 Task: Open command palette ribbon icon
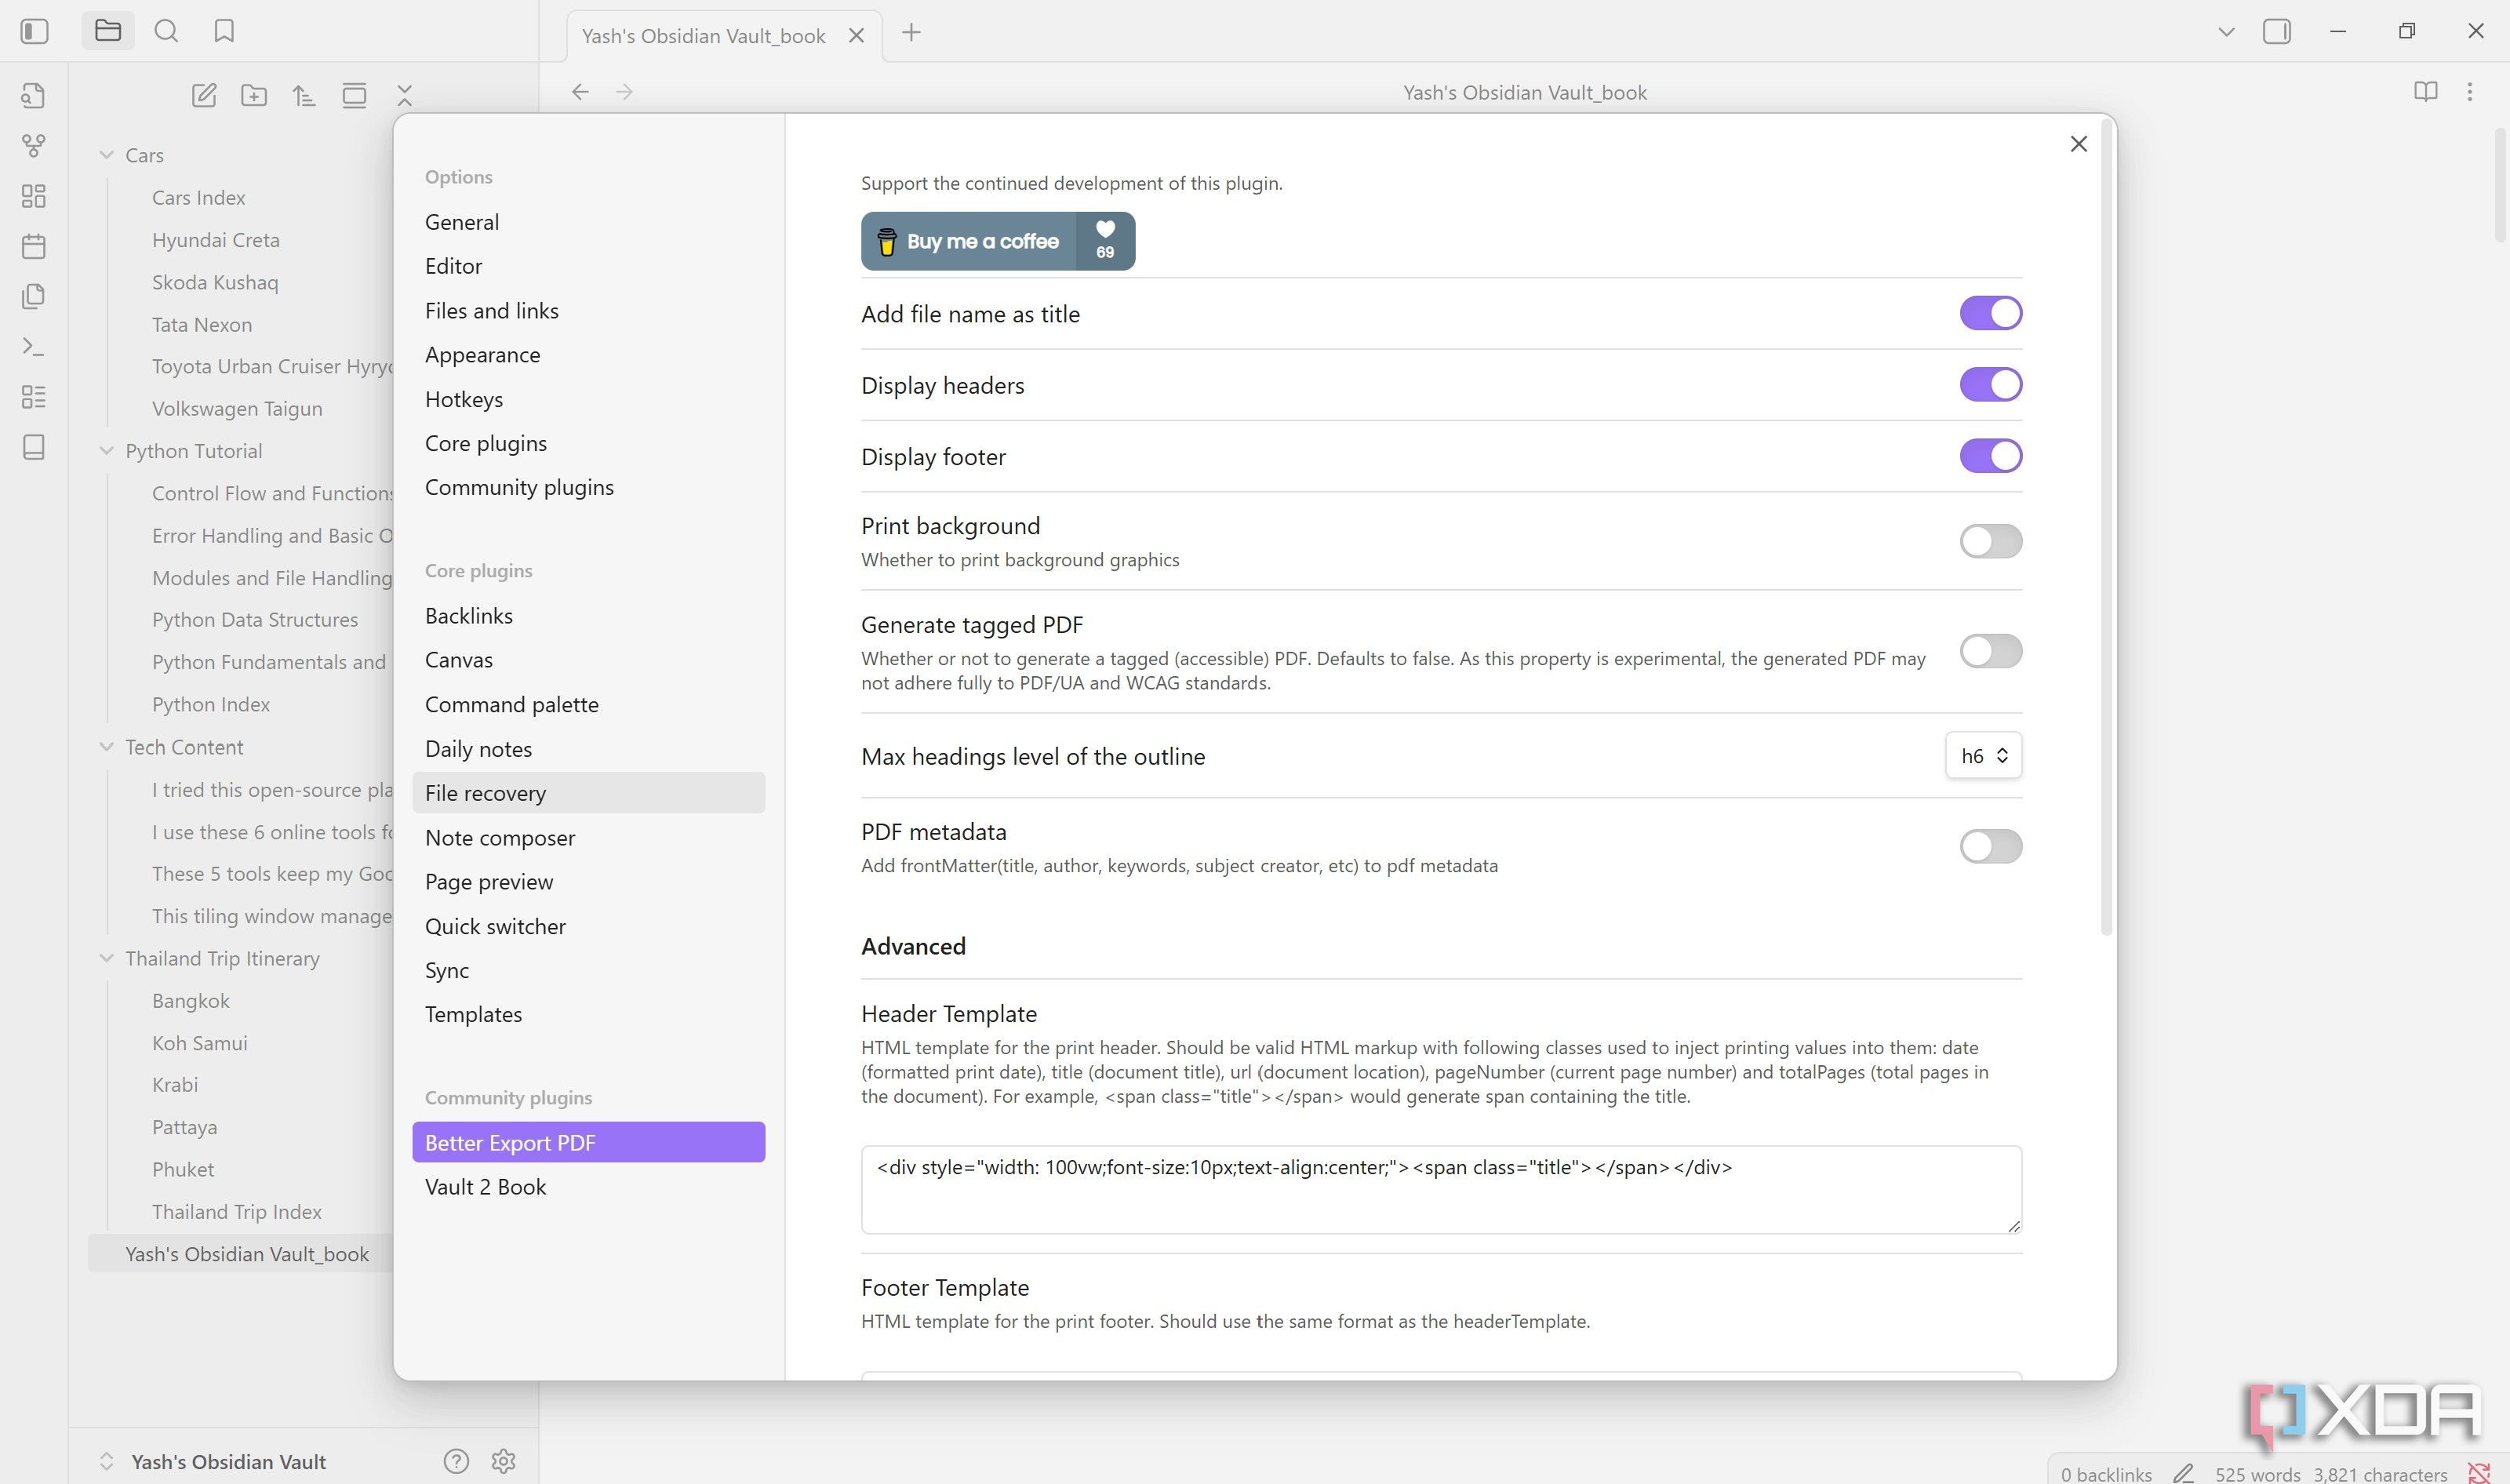(33, 347)
